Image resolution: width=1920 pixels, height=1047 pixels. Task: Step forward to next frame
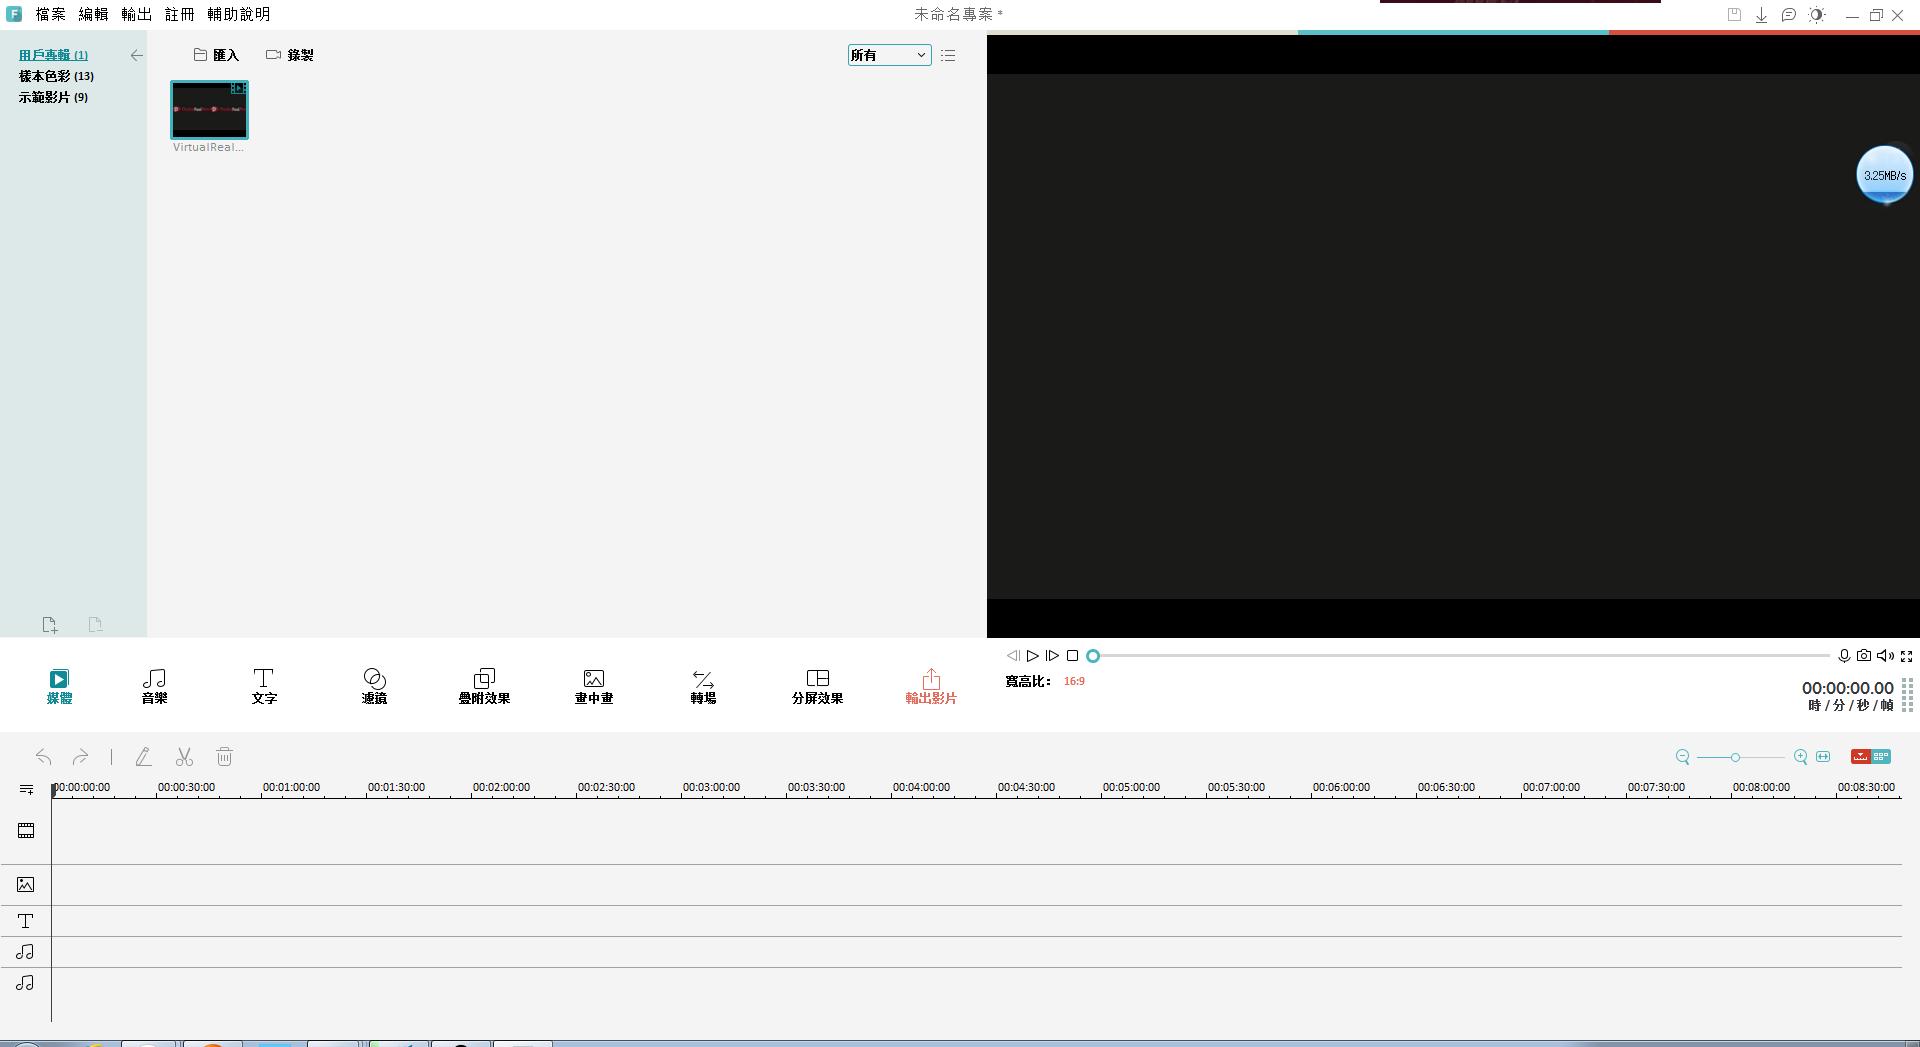point(1052,656)
